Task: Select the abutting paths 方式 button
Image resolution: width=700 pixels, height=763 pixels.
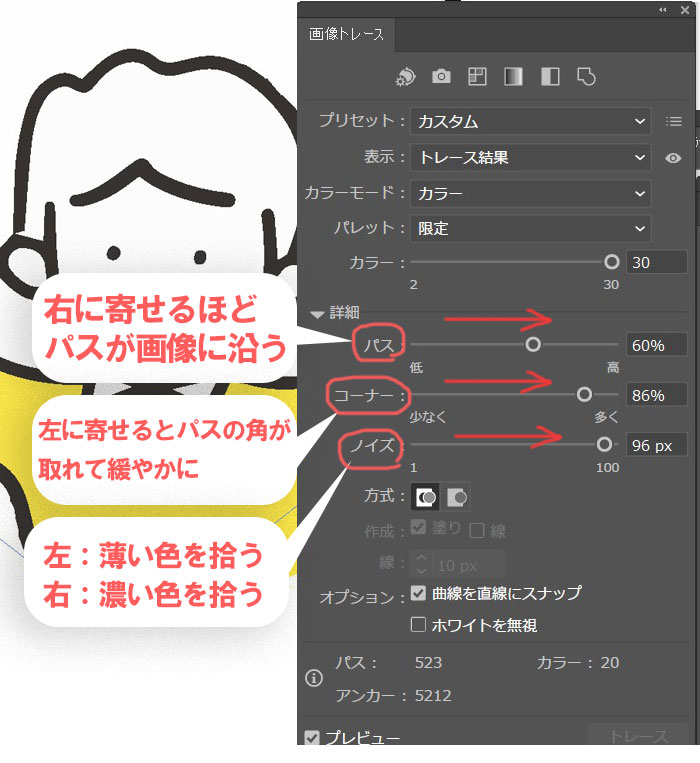Action: (426, 497)
